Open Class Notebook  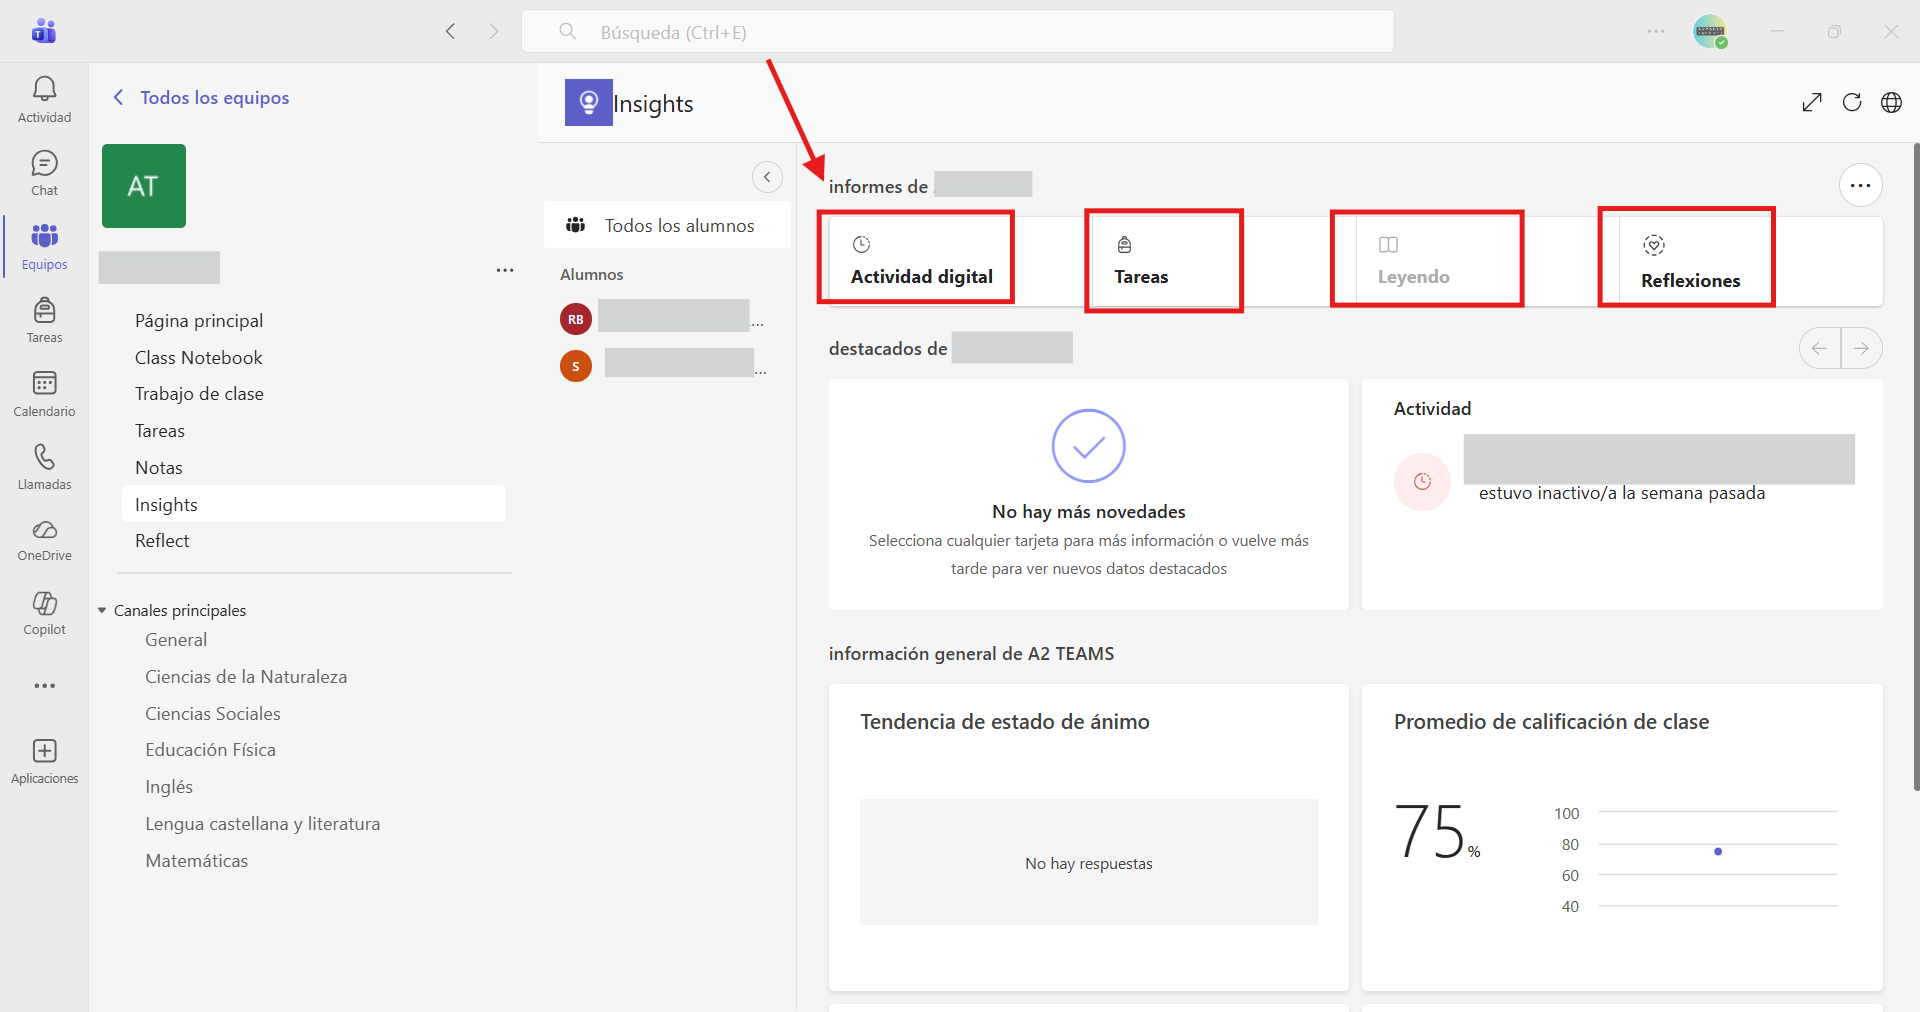[199, 357]
